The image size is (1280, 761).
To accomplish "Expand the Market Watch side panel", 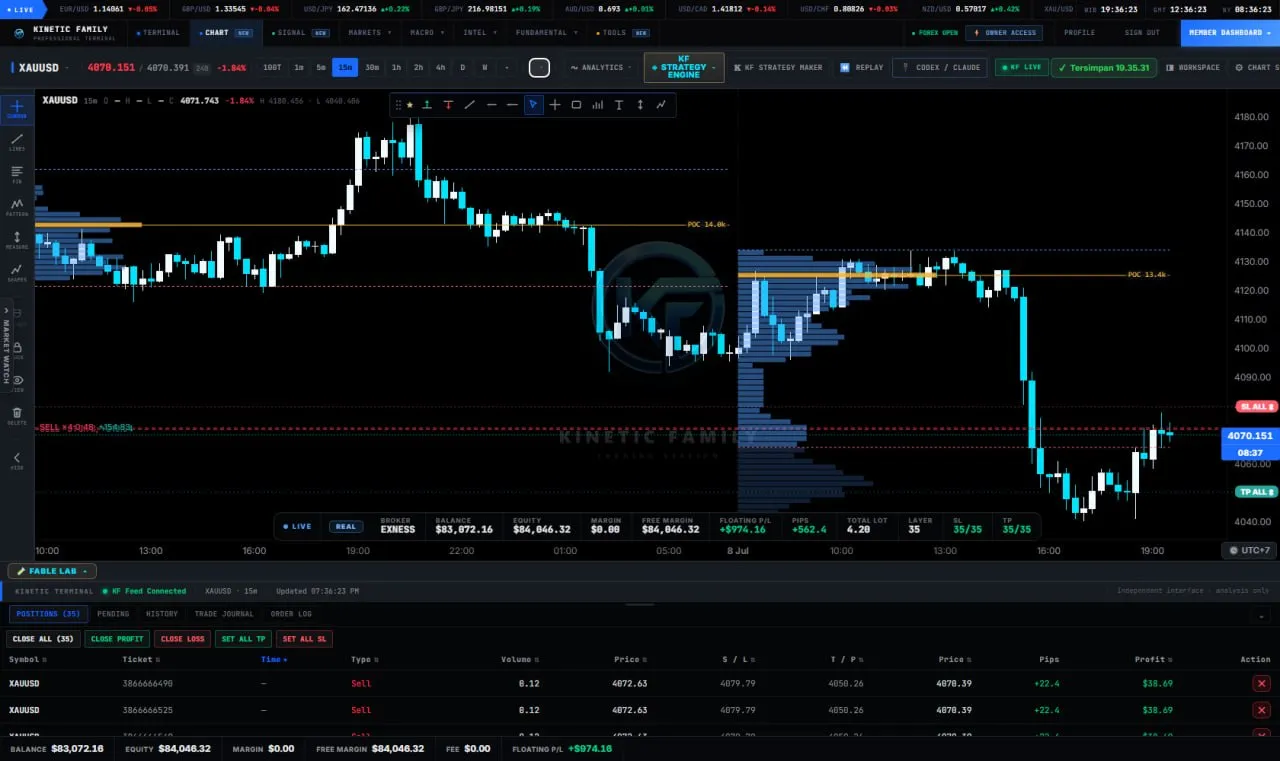I will click(6, 345).
